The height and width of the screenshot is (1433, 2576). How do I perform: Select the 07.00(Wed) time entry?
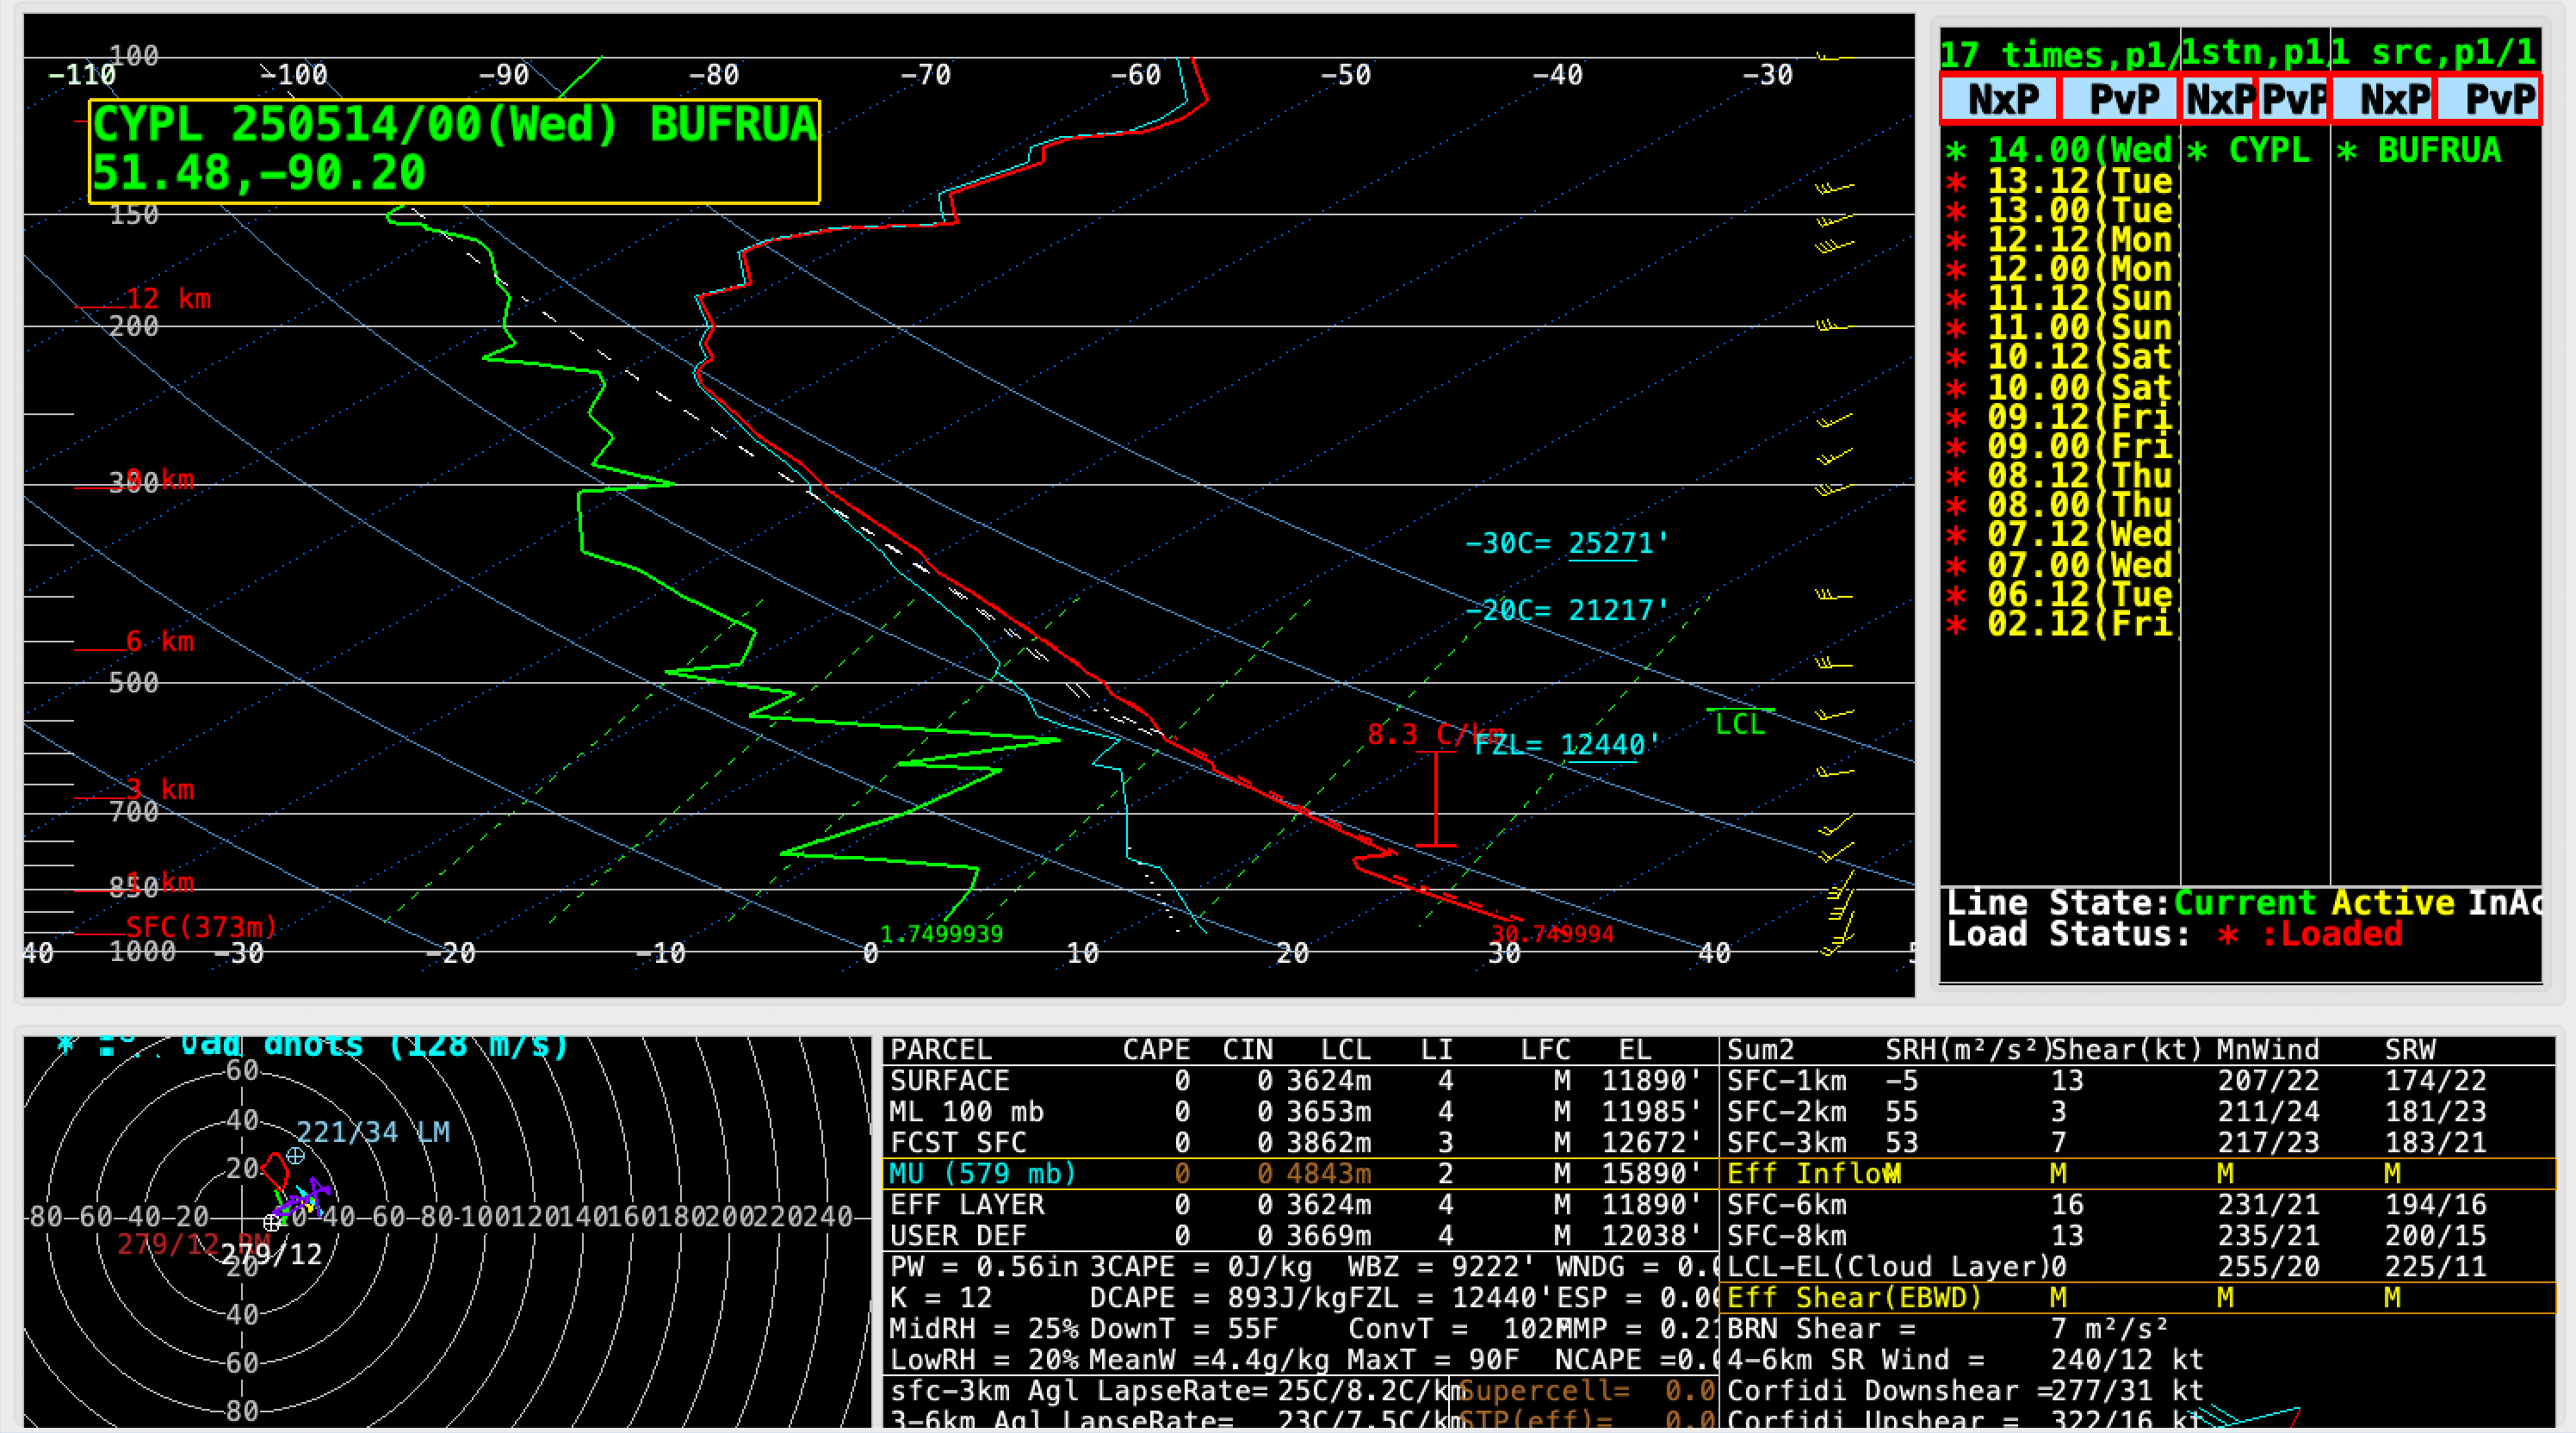(2060, 565)
